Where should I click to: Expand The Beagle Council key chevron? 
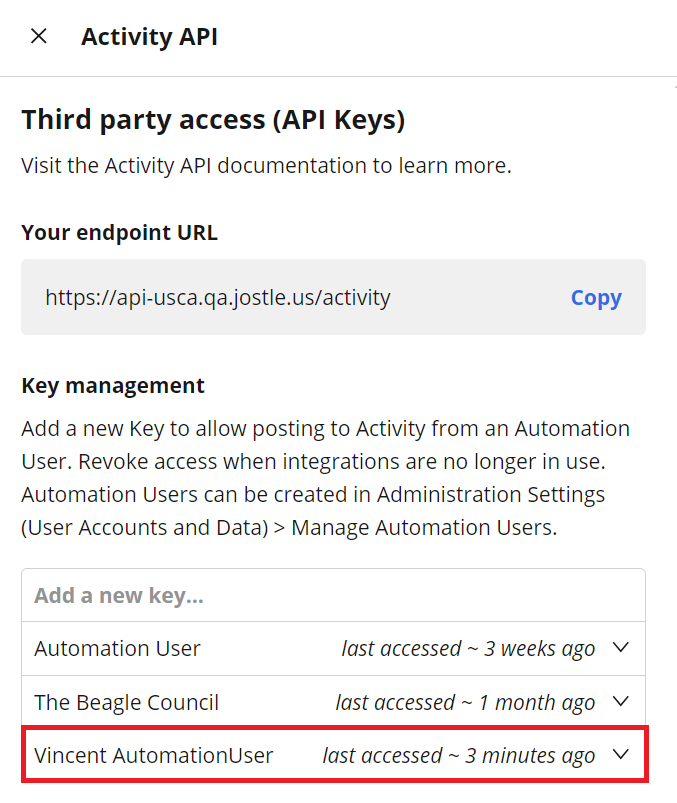click(621, 701)
